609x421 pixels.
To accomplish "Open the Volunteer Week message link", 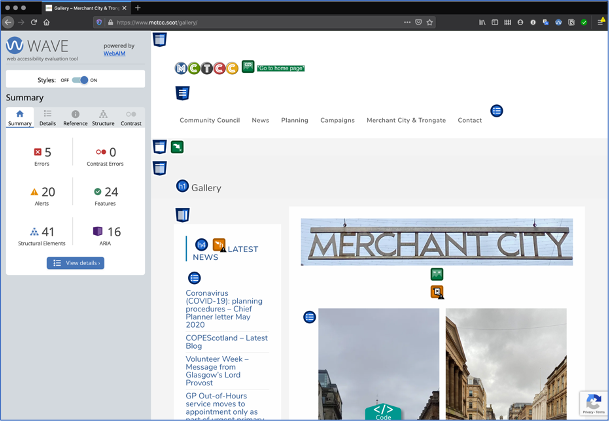I will [217, 371].
